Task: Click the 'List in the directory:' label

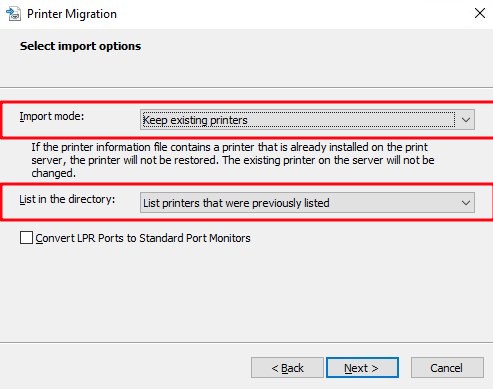Action: 67,199
